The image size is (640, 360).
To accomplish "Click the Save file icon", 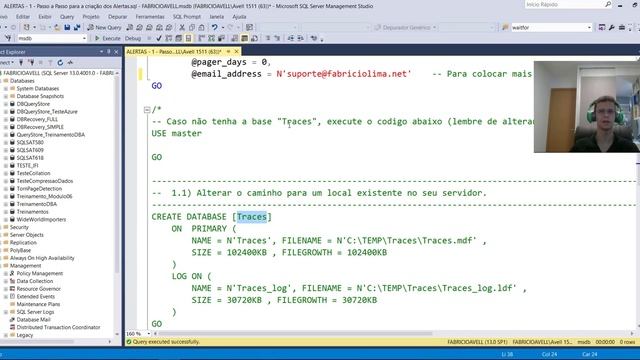I will click(x=67, y=27).
